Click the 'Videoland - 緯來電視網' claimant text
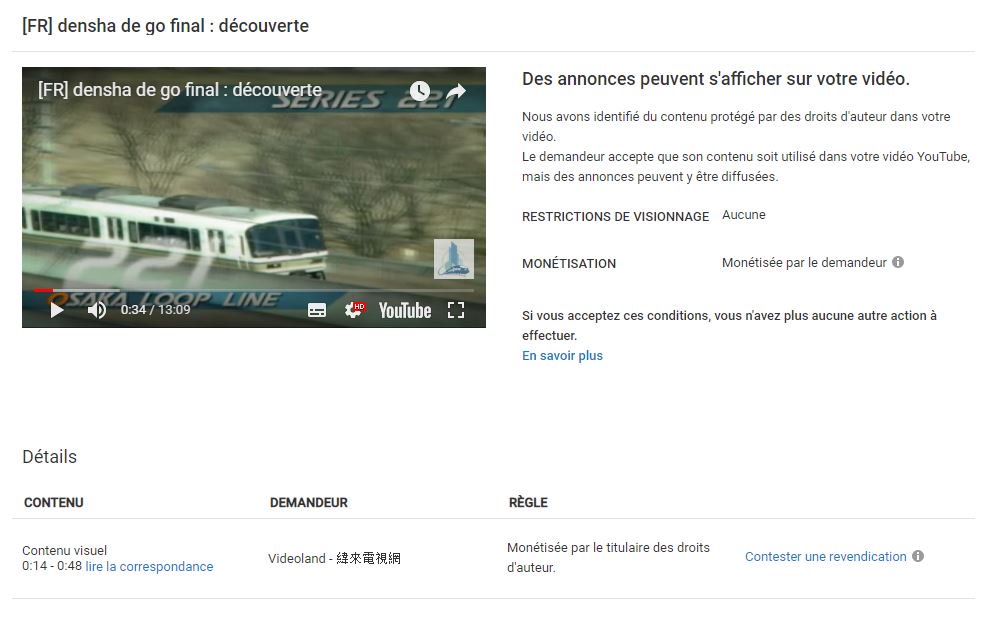This screenshot has height=629, width=985. 334,559
